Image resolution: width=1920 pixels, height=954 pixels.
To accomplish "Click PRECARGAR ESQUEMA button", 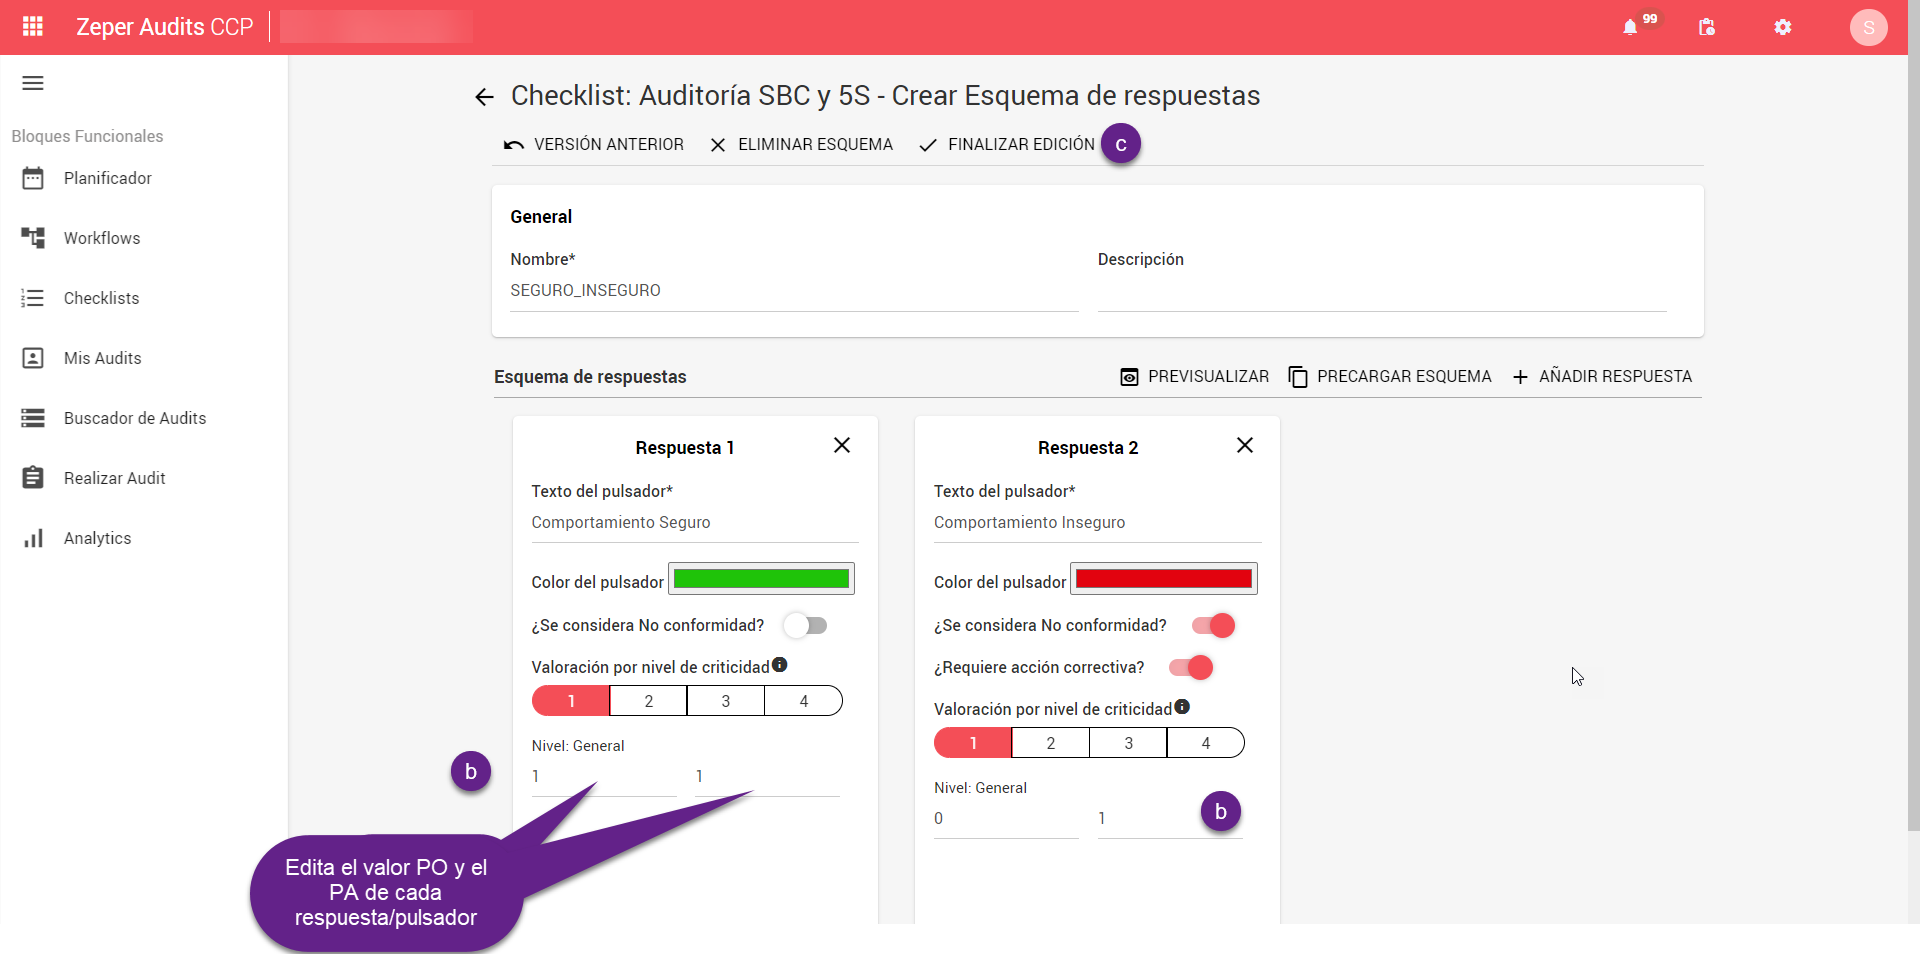I will [x=1390, y=377].
